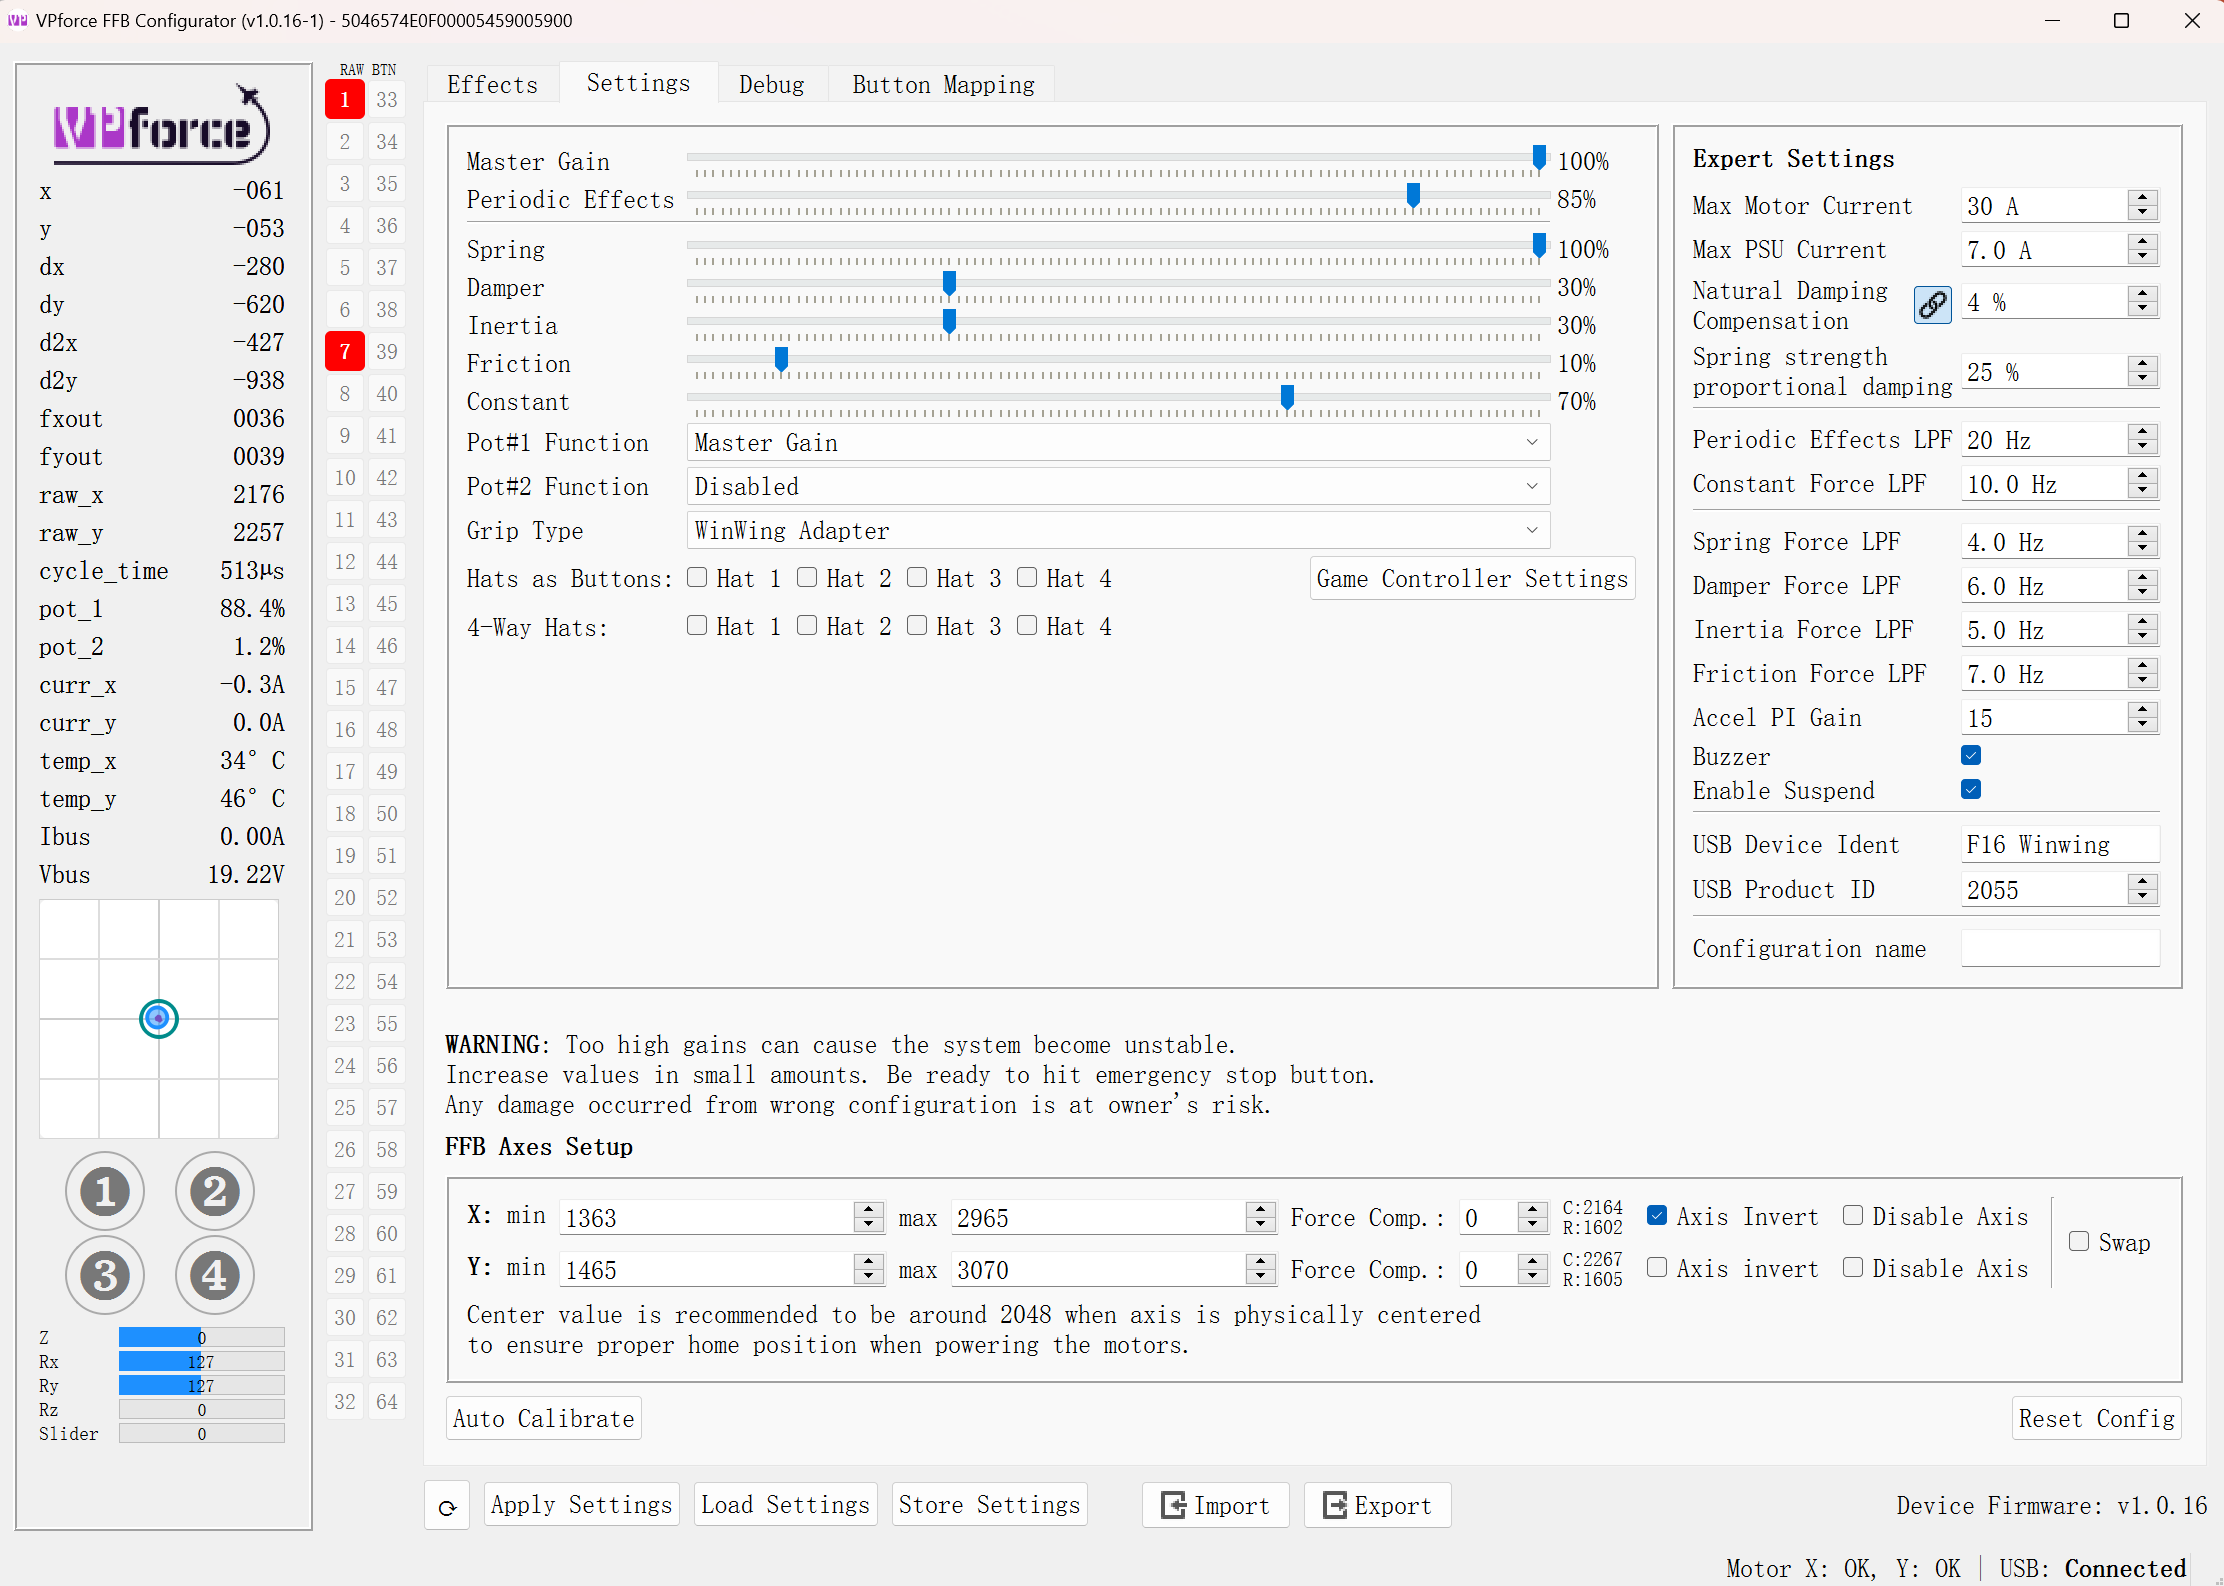
Task: Click the Export button
Action: 1377,1506
